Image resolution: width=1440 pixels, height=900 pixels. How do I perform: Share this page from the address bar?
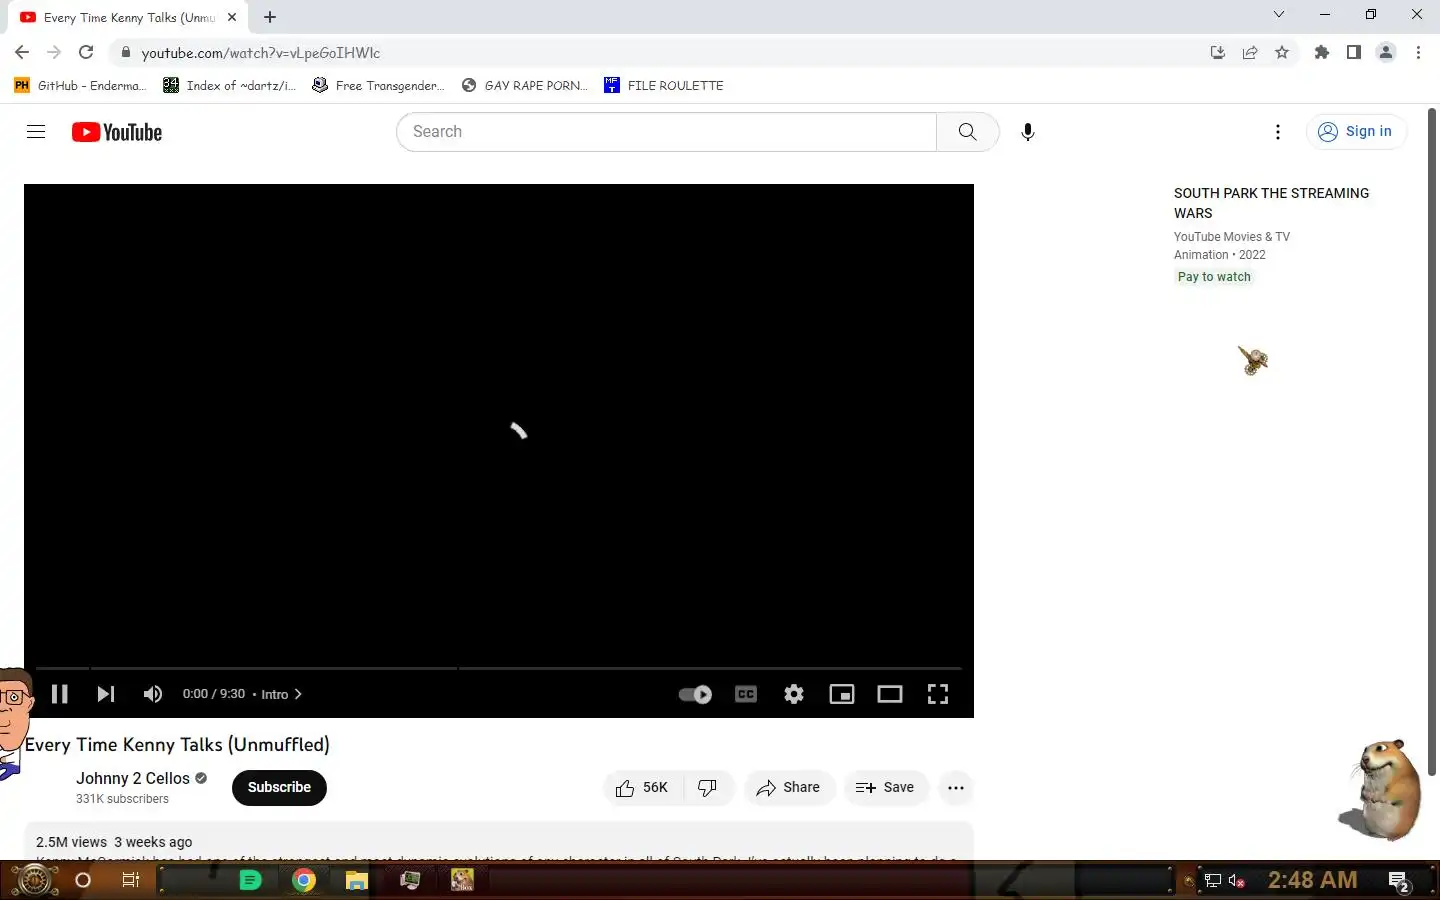click(1250, 52)
